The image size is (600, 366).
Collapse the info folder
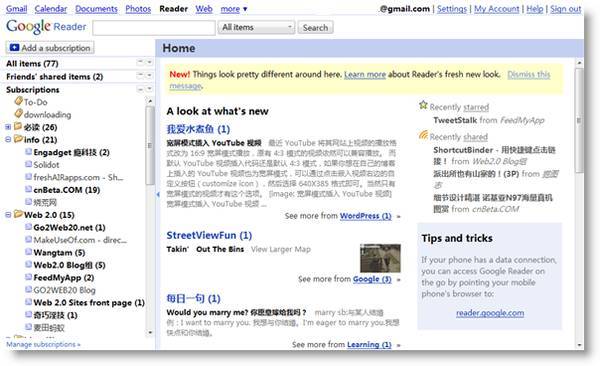(x=8, y=140)
